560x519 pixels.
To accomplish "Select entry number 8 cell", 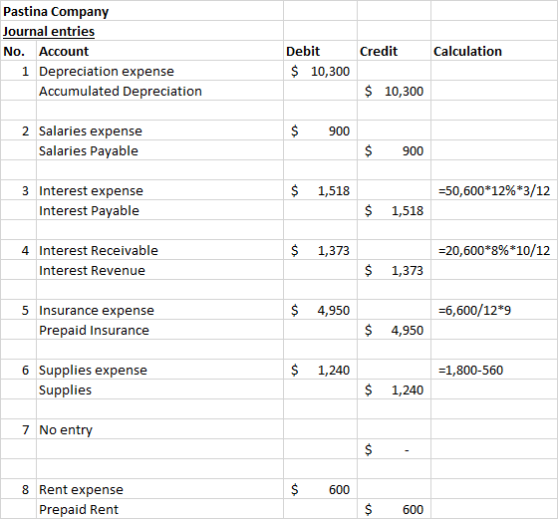I will click(x=18, y=489).
